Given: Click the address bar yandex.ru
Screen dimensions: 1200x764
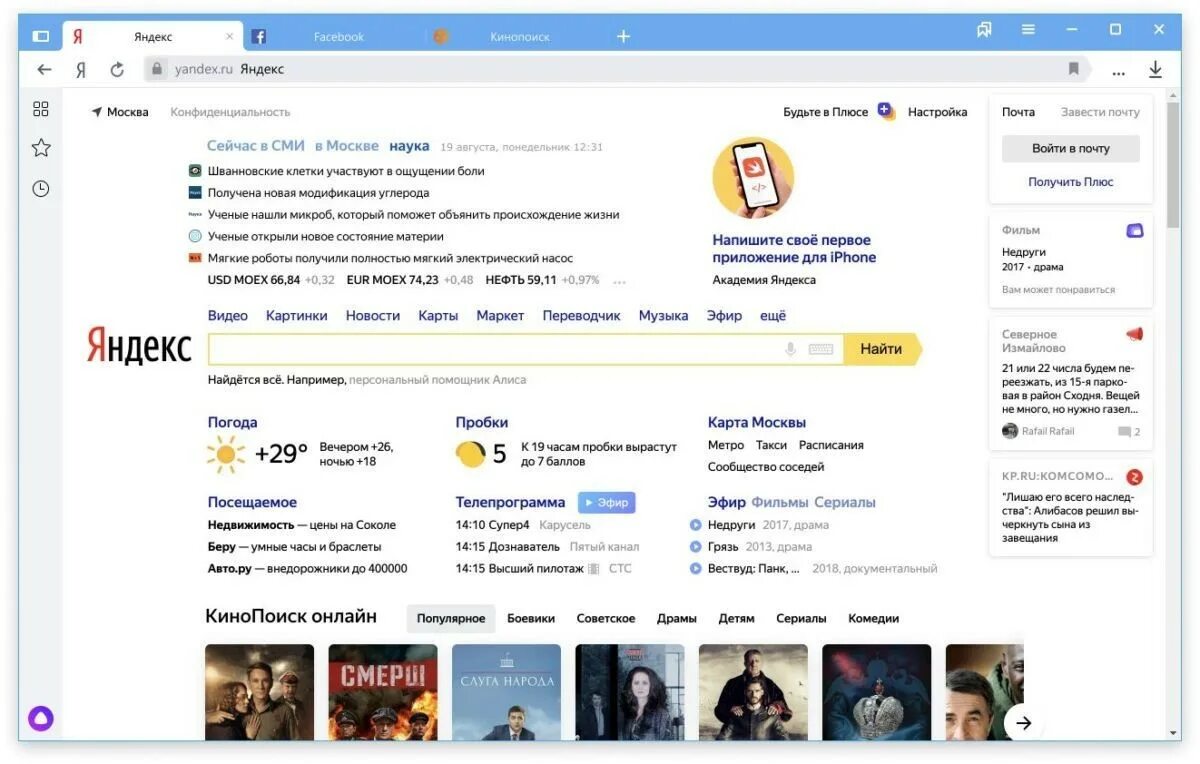Looking at the screenshot, I should pyautogui.click(x=204, y=69).
